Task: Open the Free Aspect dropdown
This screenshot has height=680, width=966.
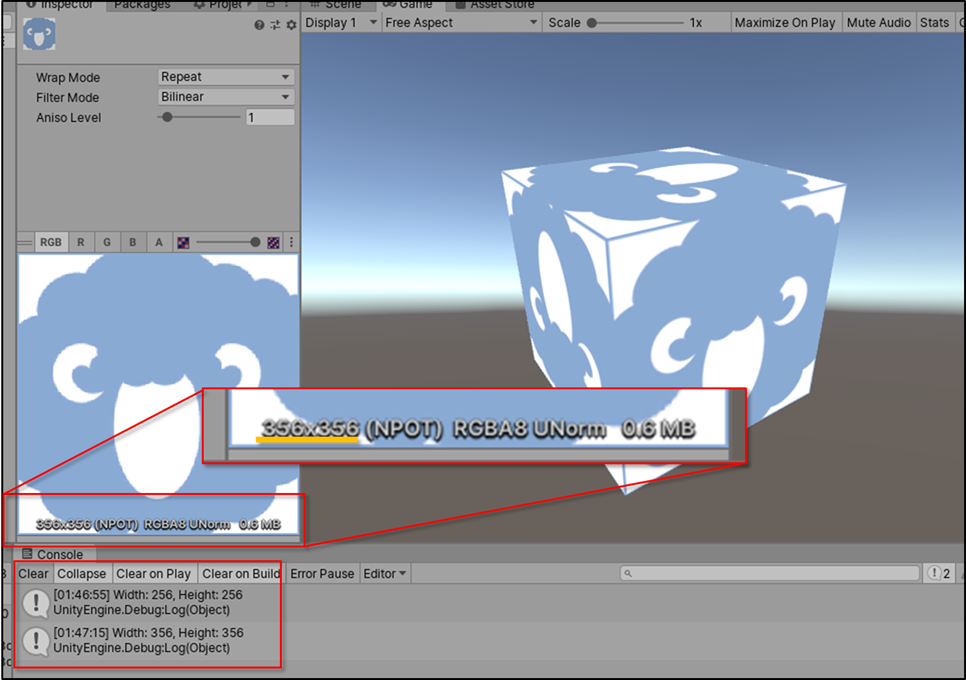Action: point(461,23)
